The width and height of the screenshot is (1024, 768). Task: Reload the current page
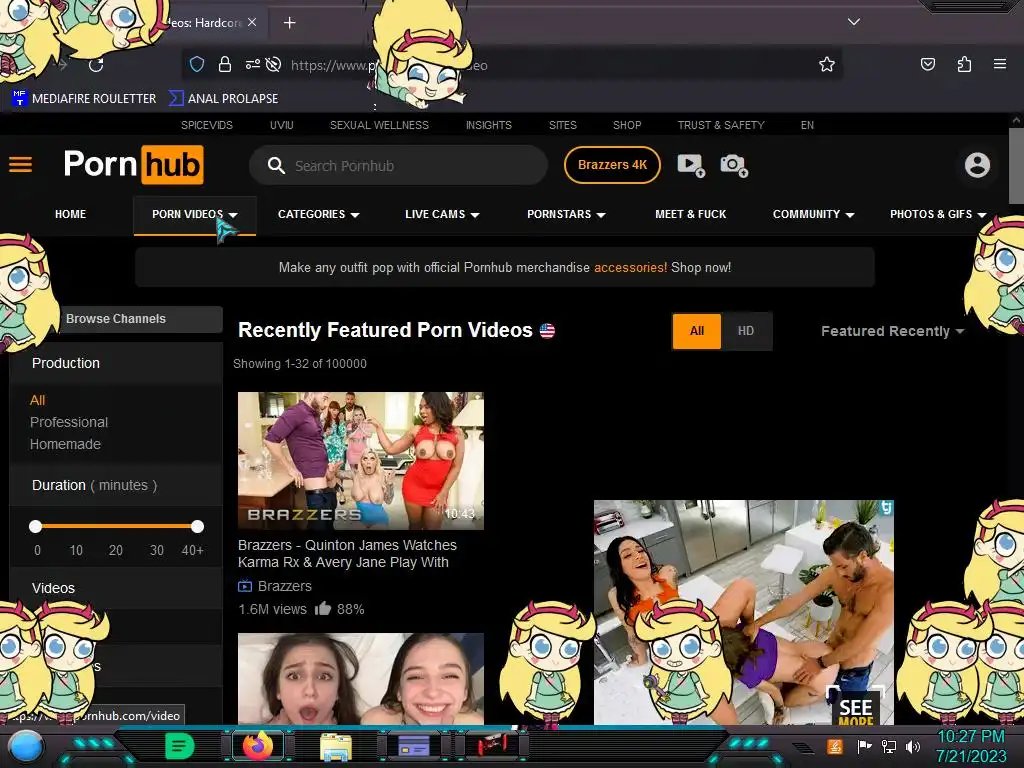coord(96,65)
